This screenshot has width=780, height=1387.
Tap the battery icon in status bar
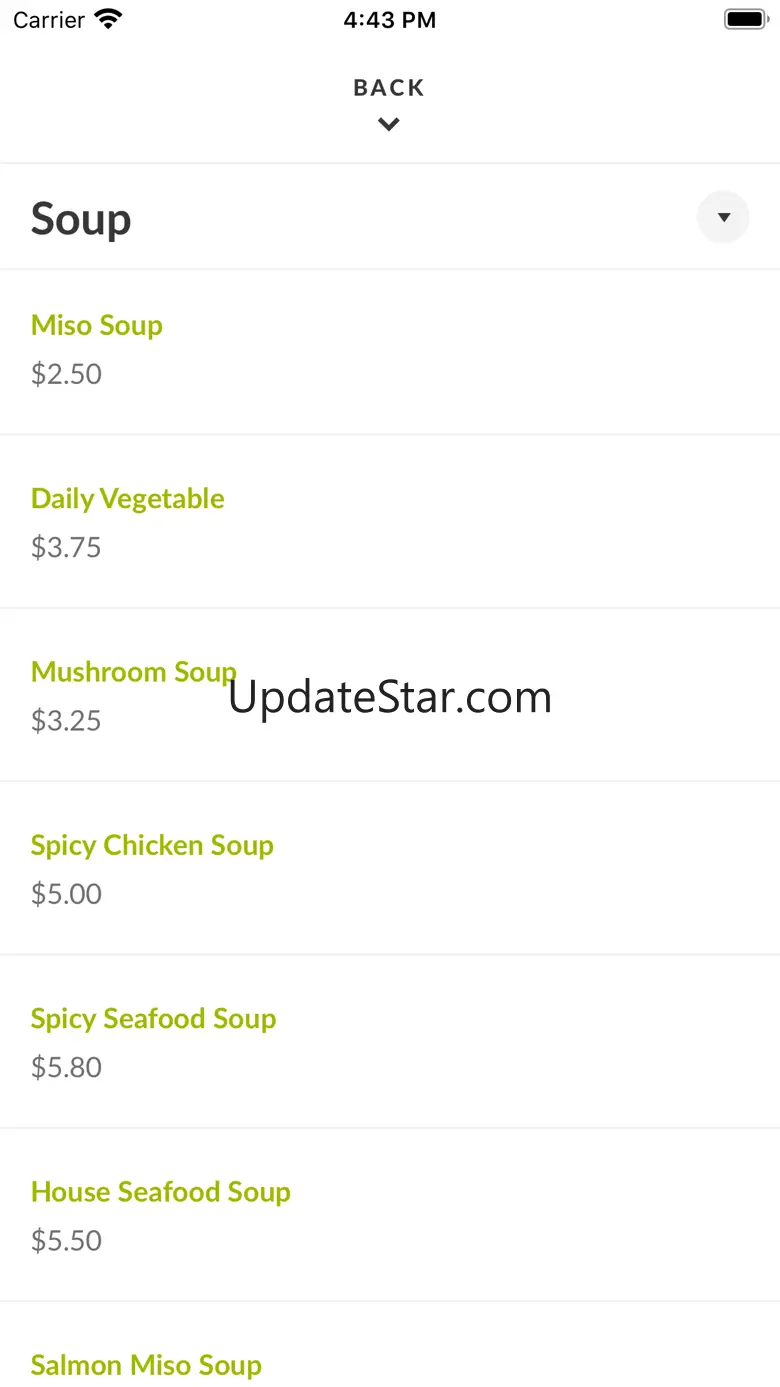pos(745,19)
